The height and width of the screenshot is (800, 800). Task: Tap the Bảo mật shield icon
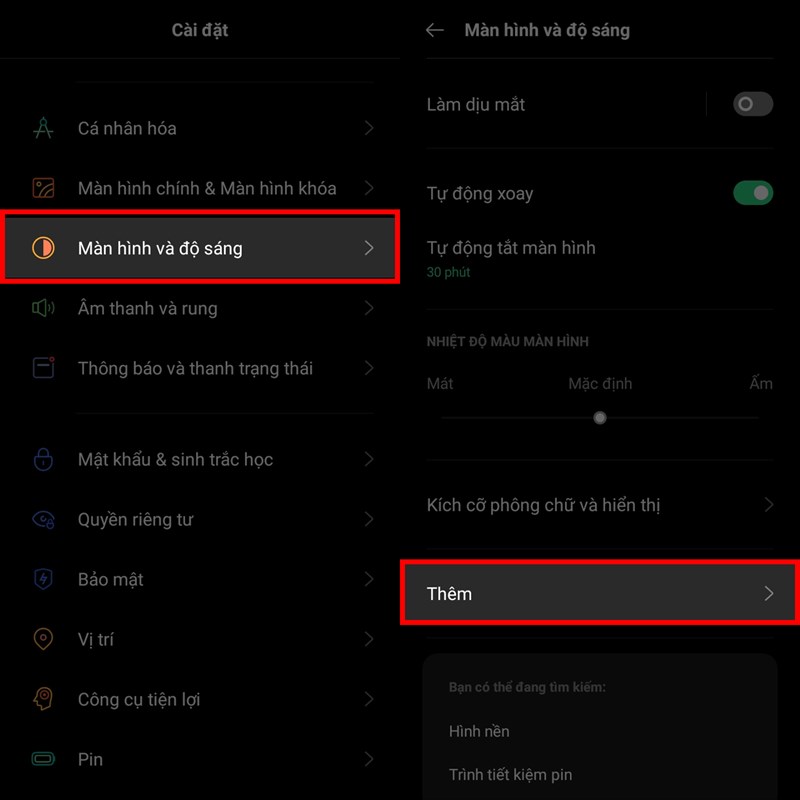click(x=43, y=579)
